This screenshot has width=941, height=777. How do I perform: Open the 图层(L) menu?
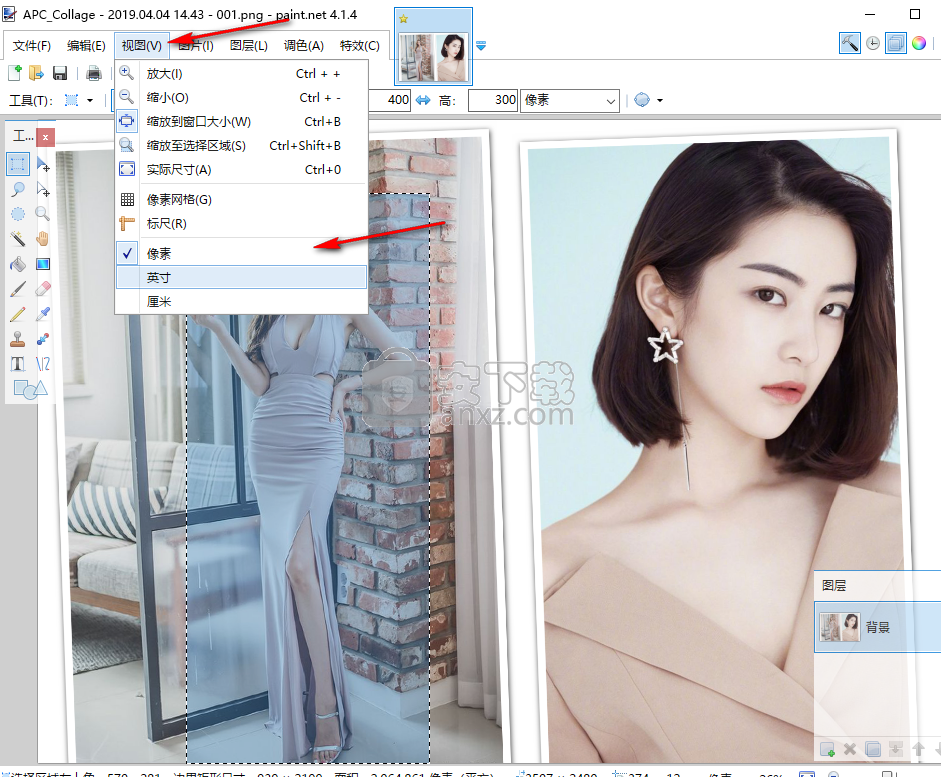(248, 46)
